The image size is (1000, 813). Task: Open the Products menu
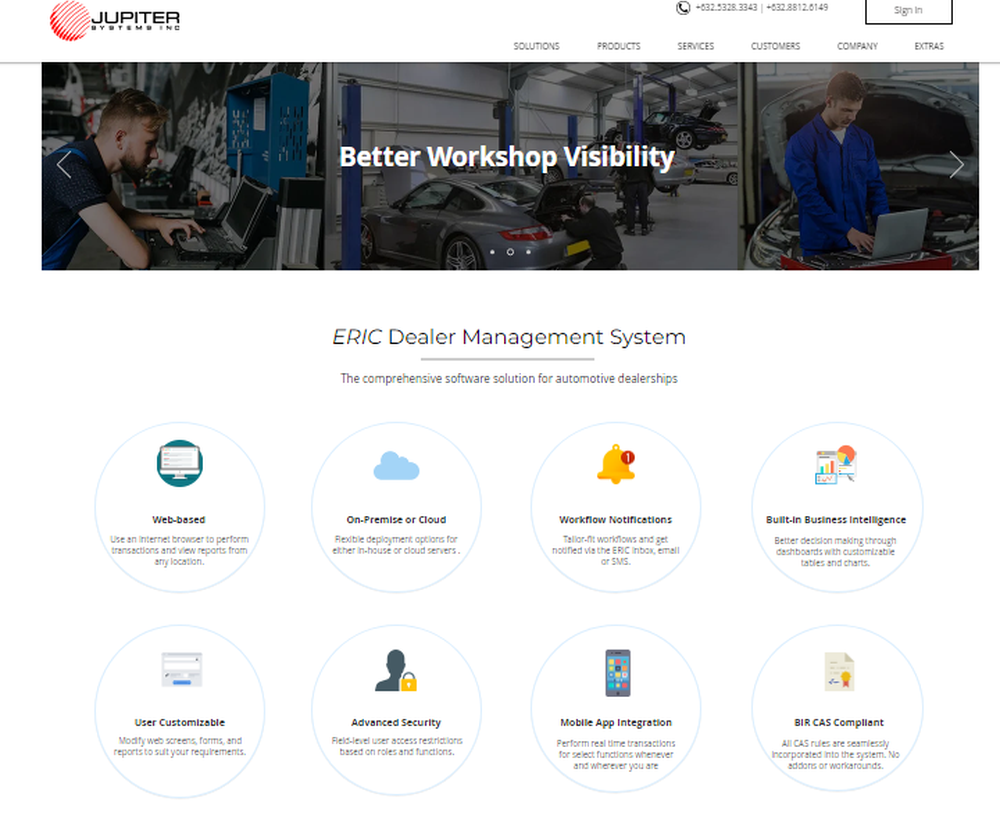(x=619, y=46)
